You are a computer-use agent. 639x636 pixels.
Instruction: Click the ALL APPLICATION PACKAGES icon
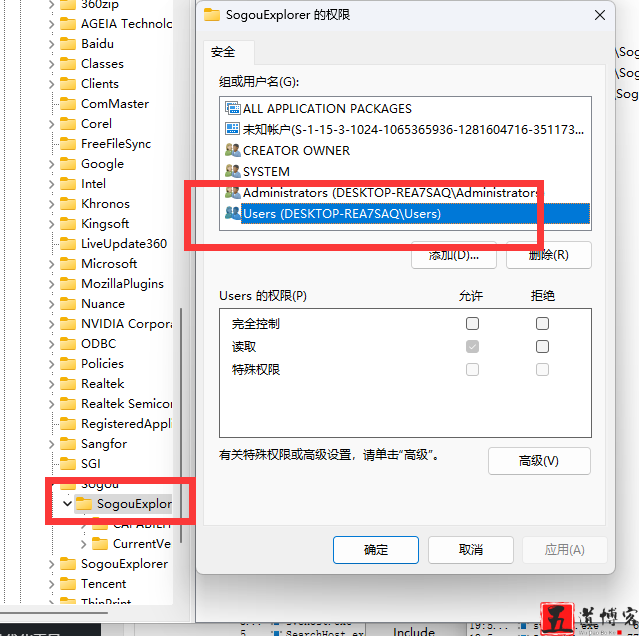coord(233,108)
